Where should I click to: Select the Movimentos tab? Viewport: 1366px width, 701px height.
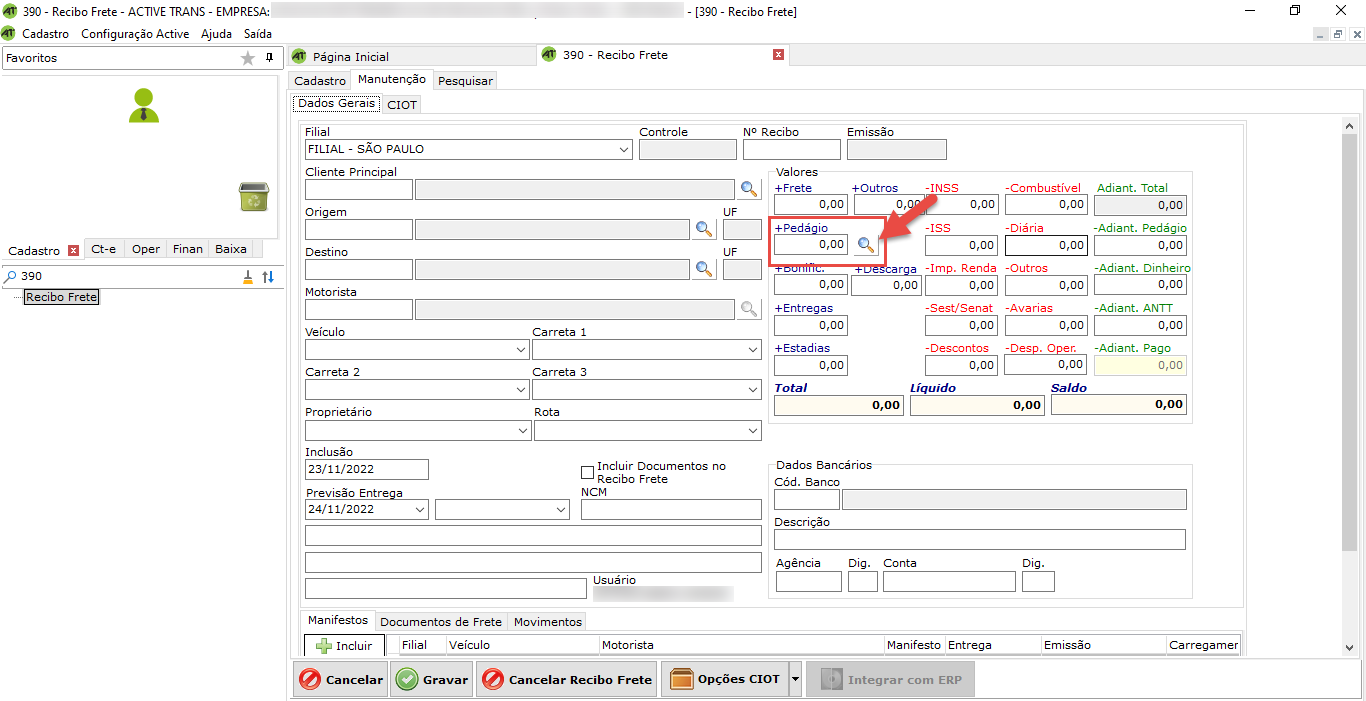pyautogui.click(x=547, y=622)
